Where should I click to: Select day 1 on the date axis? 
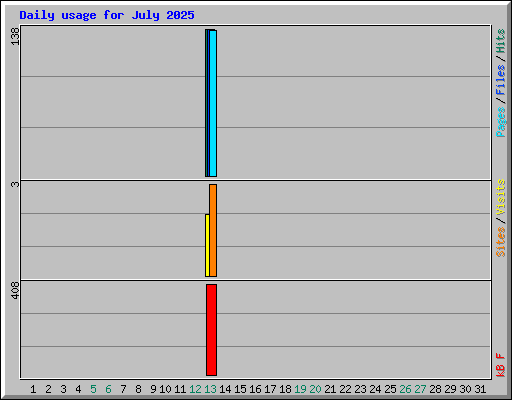pyautogui.click(x=33, y=389)
